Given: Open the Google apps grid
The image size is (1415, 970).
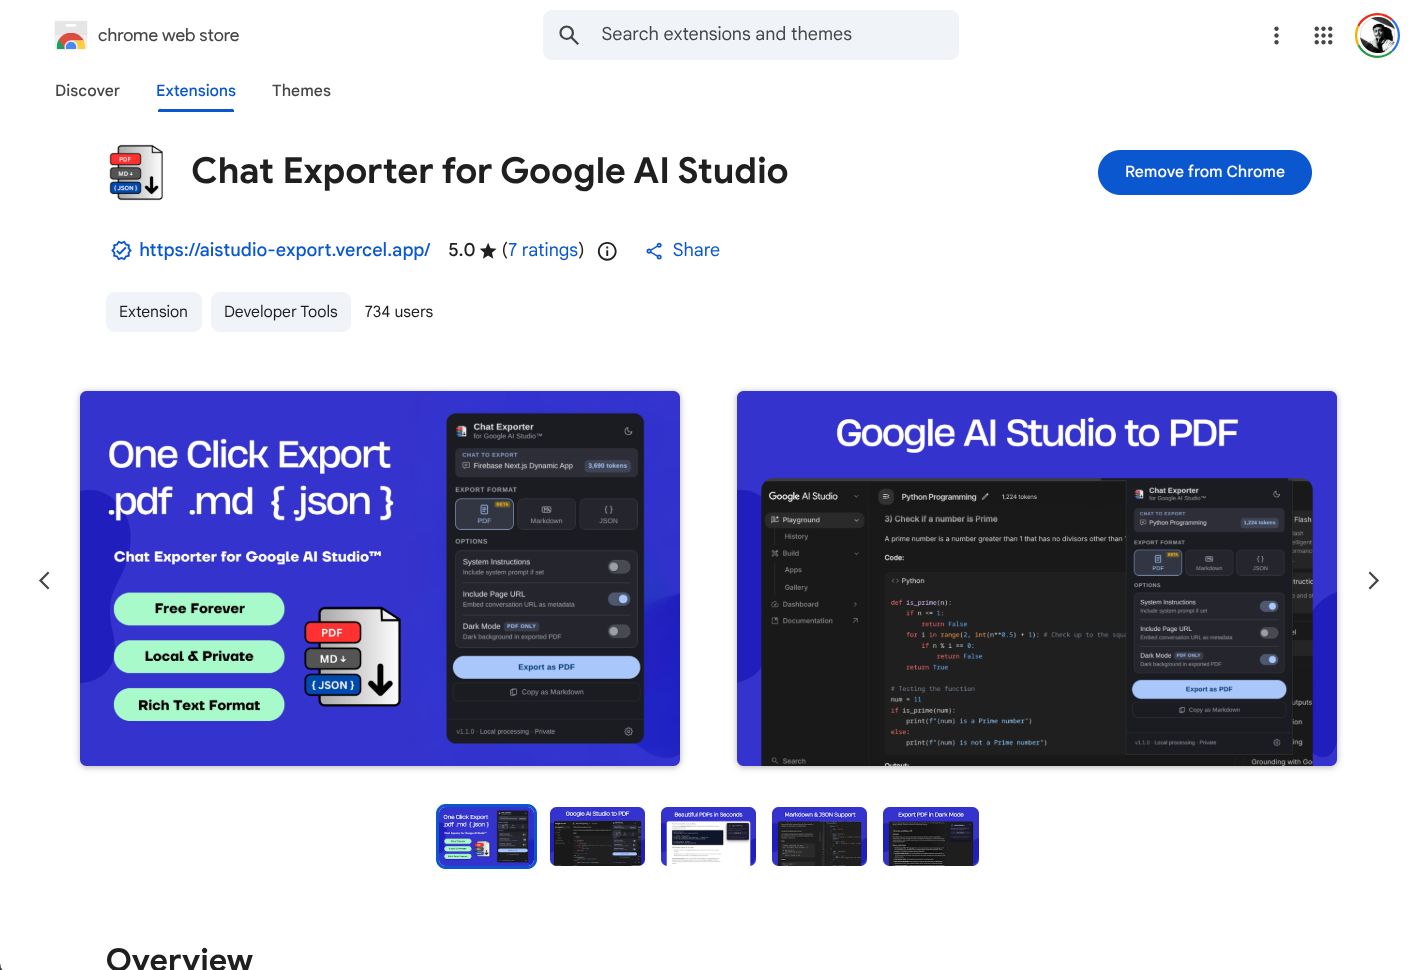Looking at the screenshot, I should point(1323,35).
